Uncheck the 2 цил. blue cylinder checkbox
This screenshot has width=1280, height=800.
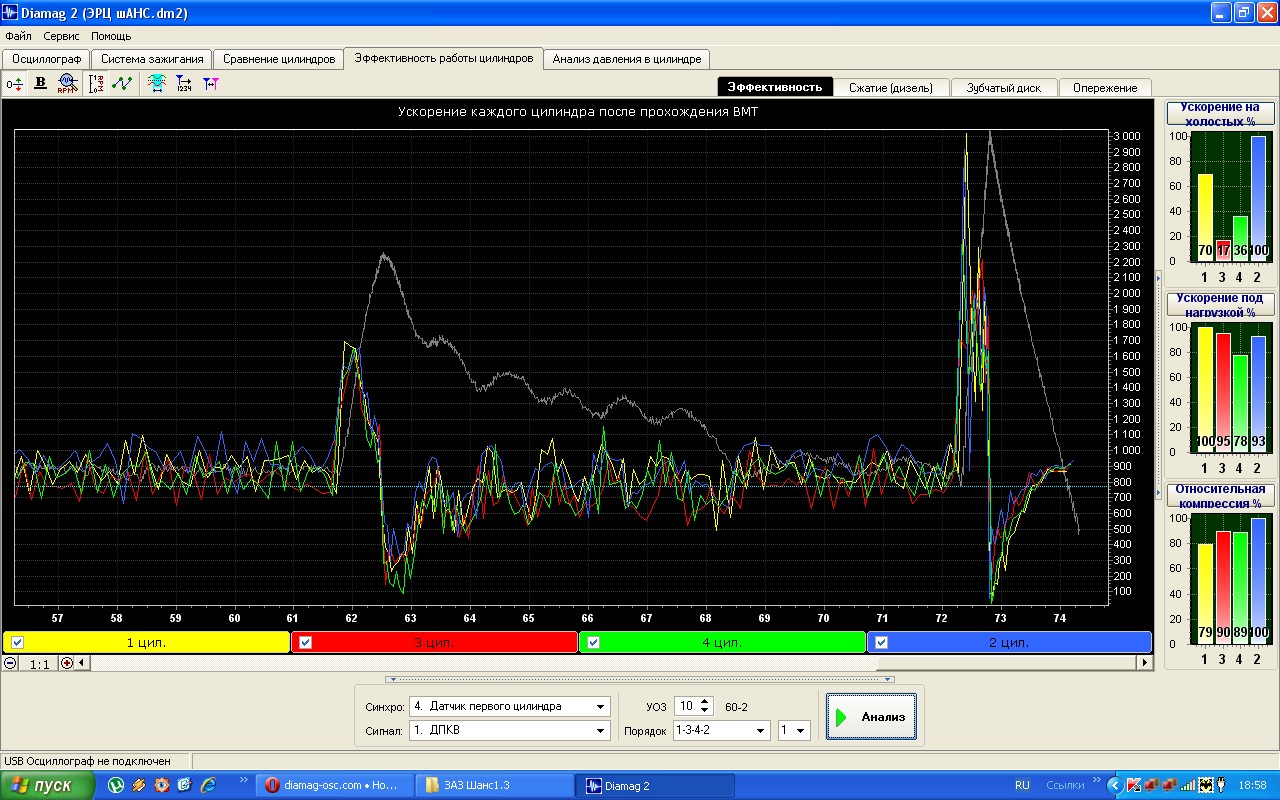click(x=882, y=643)
